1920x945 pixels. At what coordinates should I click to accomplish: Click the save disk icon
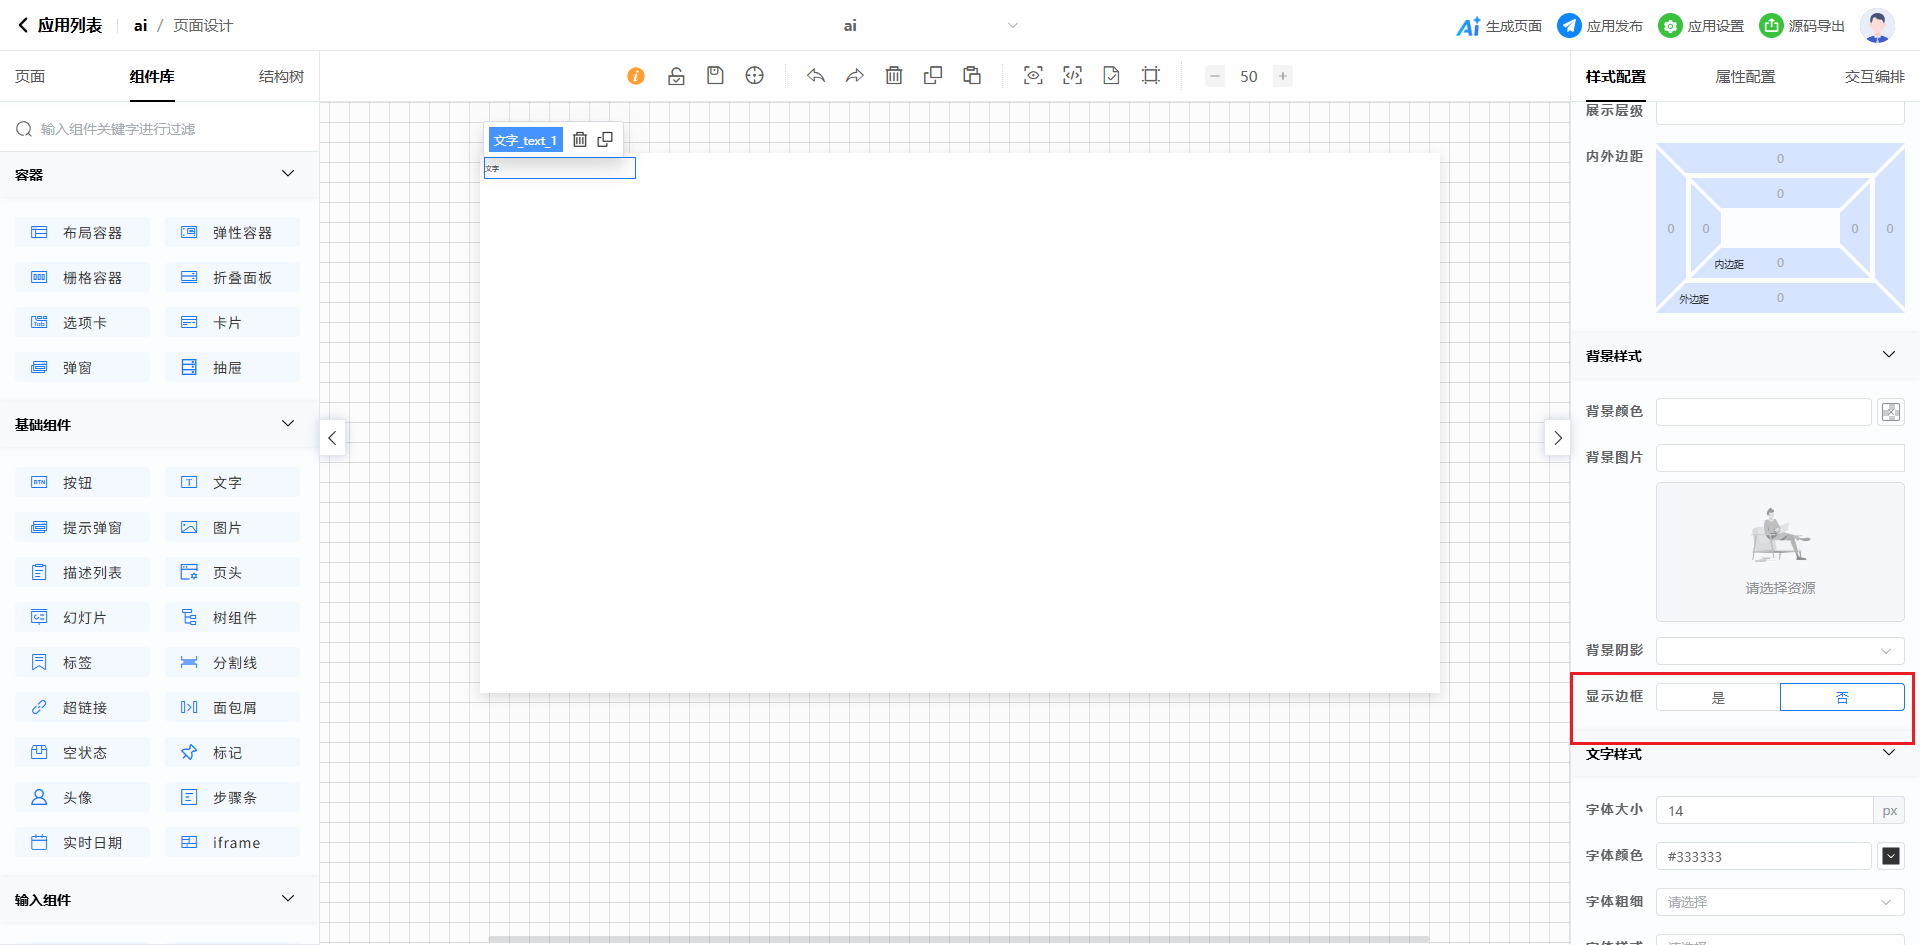tap(715, 76)
